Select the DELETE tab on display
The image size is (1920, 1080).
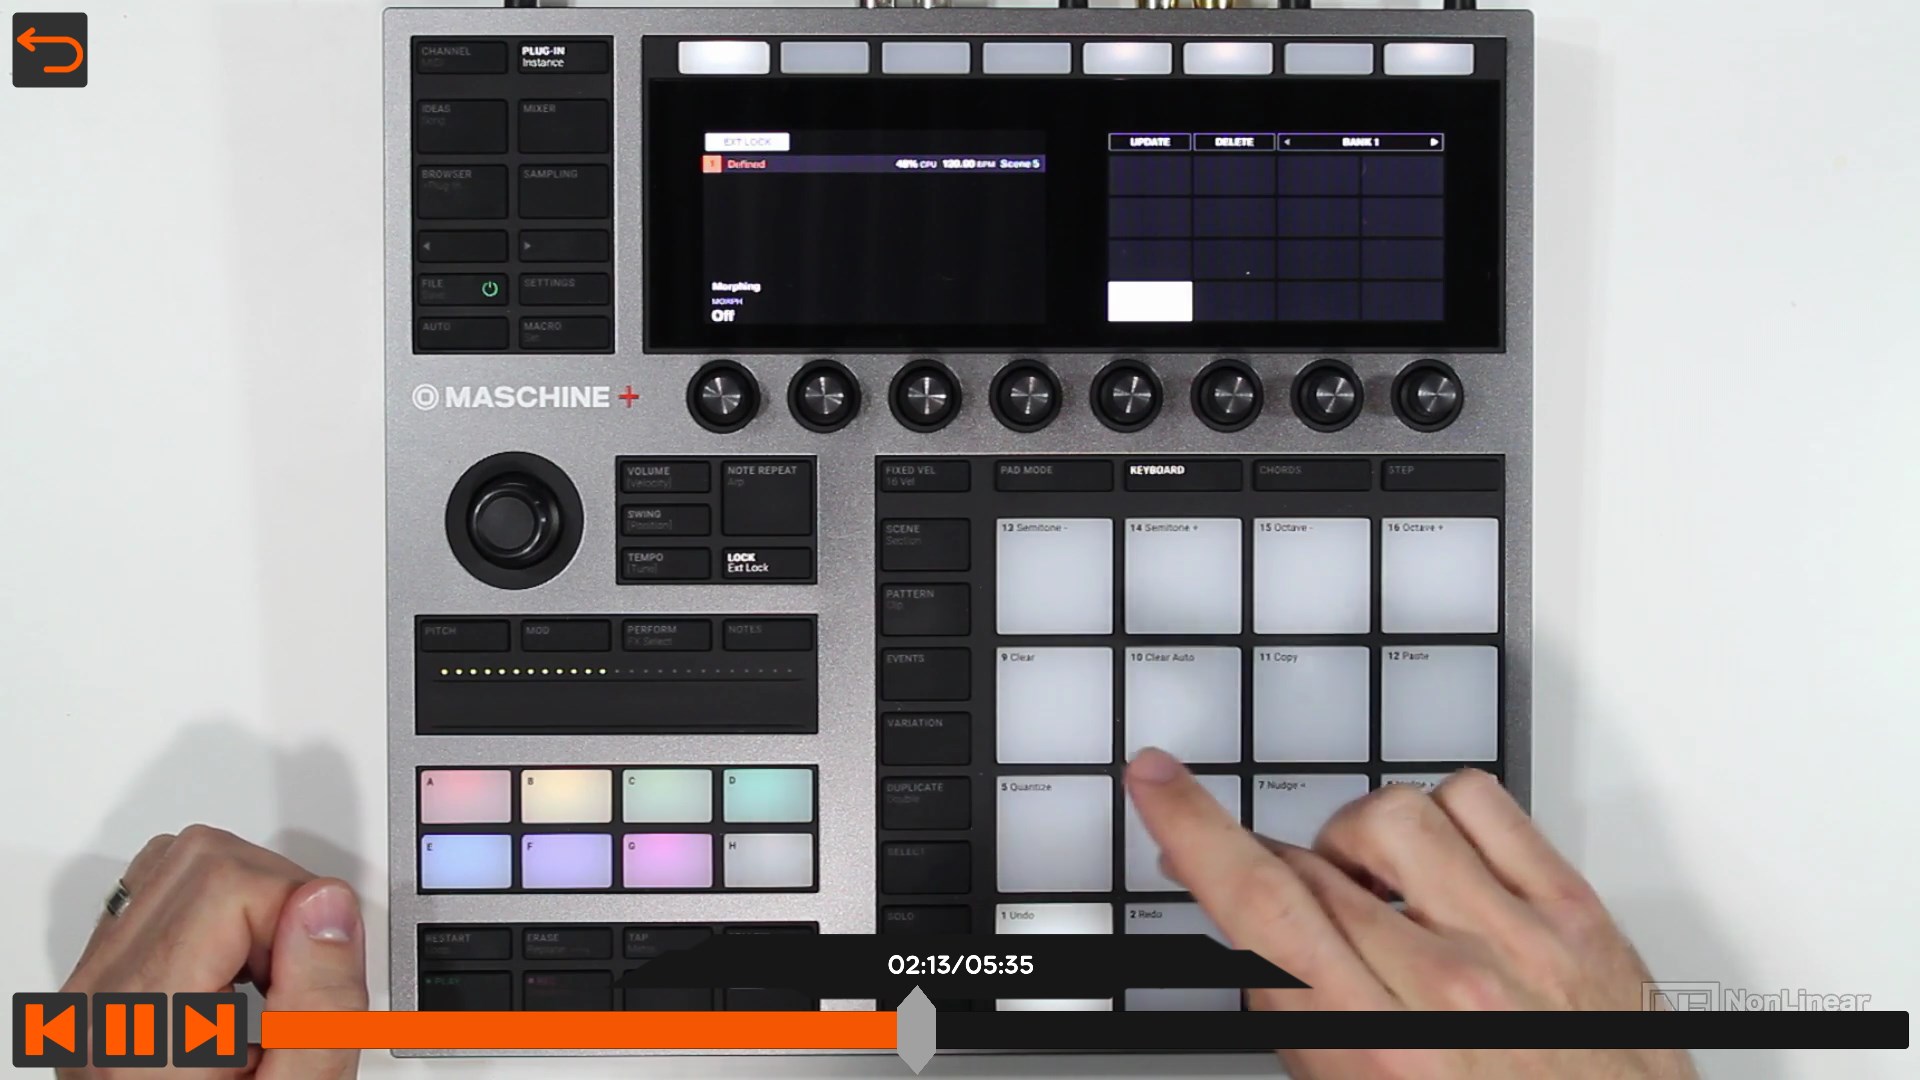click(1233, 142)
